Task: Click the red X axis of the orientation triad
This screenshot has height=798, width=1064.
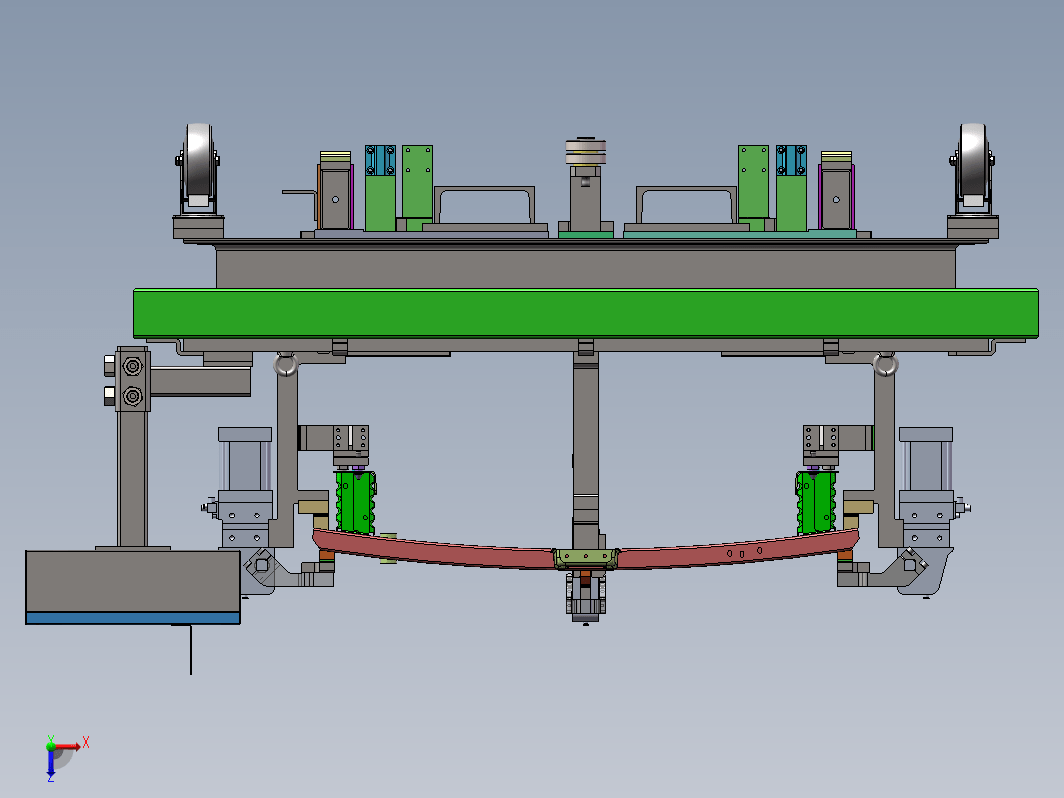Action: point(67,746)
